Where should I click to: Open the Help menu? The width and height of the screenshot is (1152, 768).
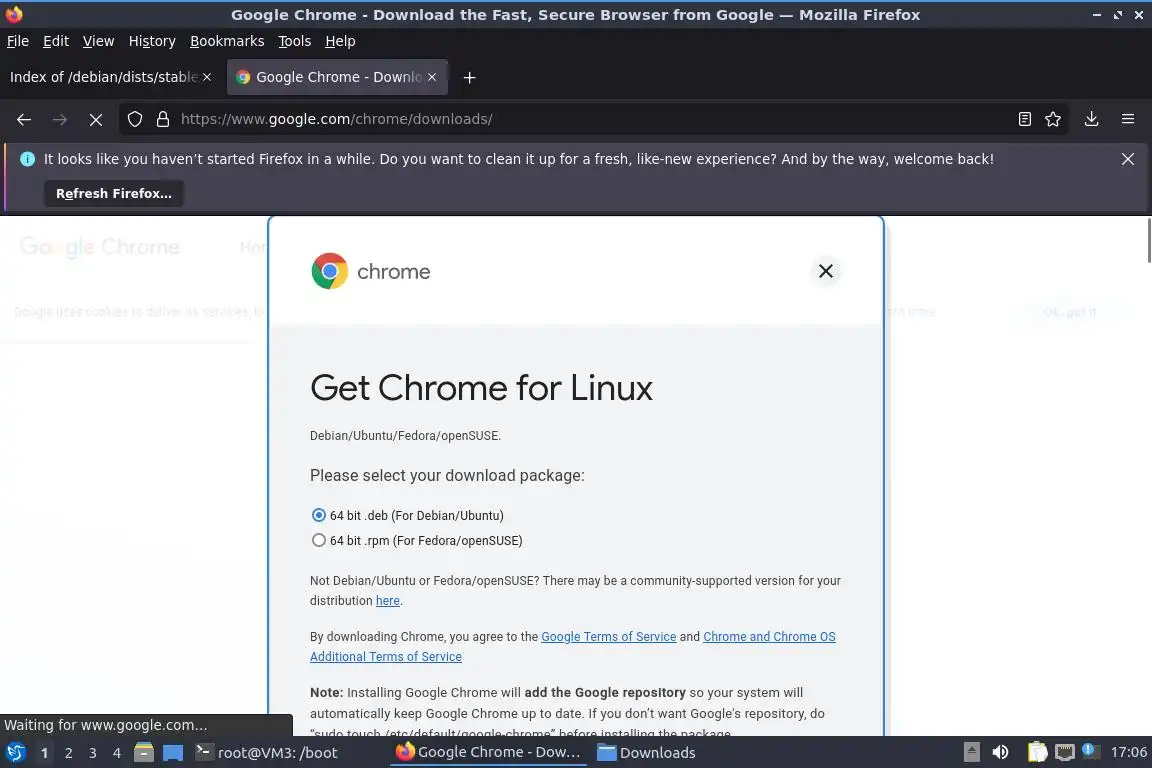(x=340, y=41)
